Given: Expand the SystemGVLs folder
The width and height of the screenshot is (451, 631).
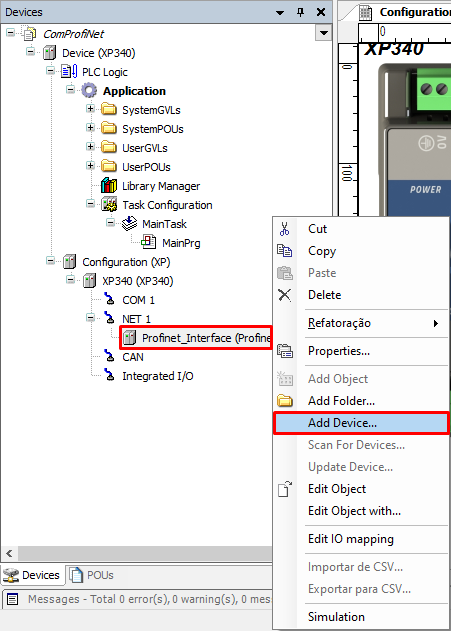Looking at the screenshot, I should [90, 109].
